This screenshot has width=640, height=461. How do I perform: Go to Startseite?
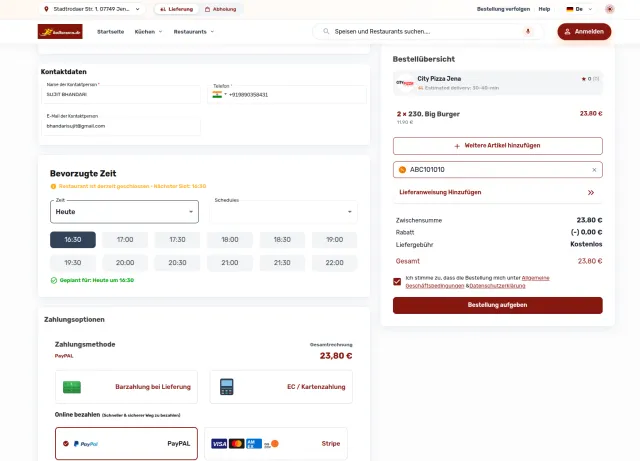(111, 31)
